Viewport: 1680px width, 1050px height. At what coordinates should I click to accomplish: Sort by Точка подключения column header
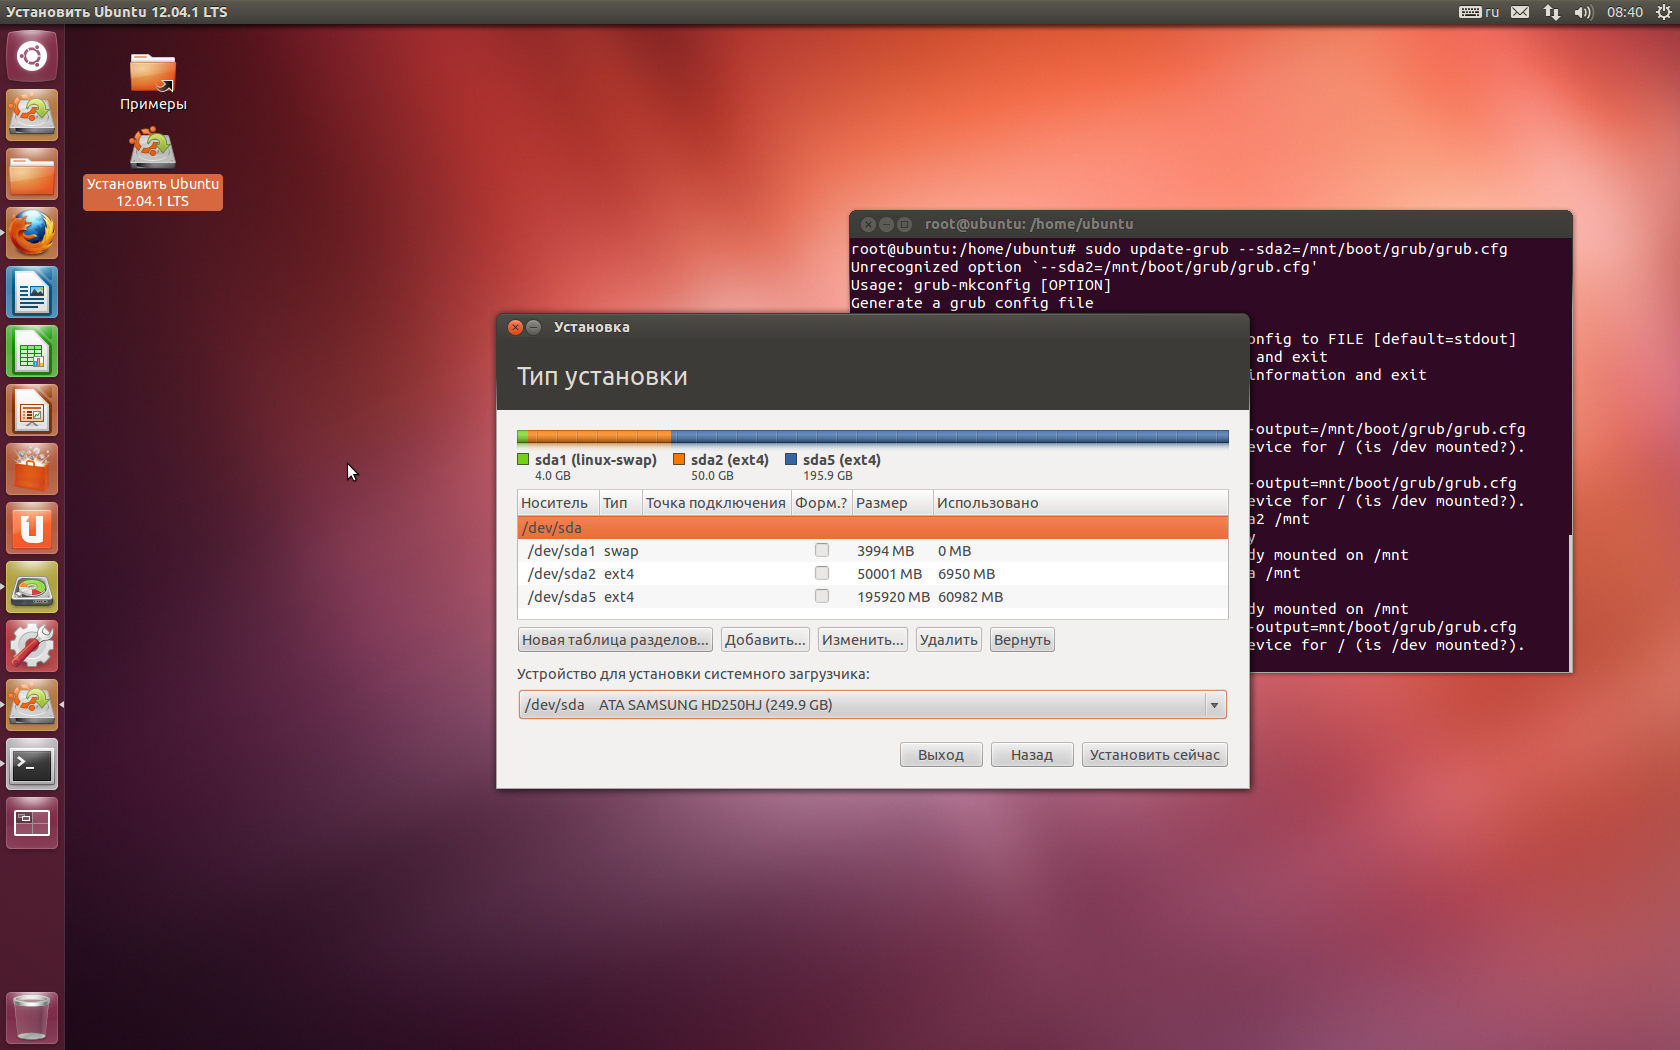(x=716, y=503)
